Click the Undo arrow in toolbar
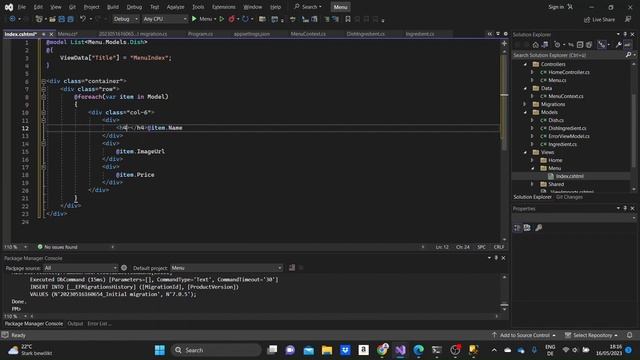This screenshot has height=360, width=640. 83,19
